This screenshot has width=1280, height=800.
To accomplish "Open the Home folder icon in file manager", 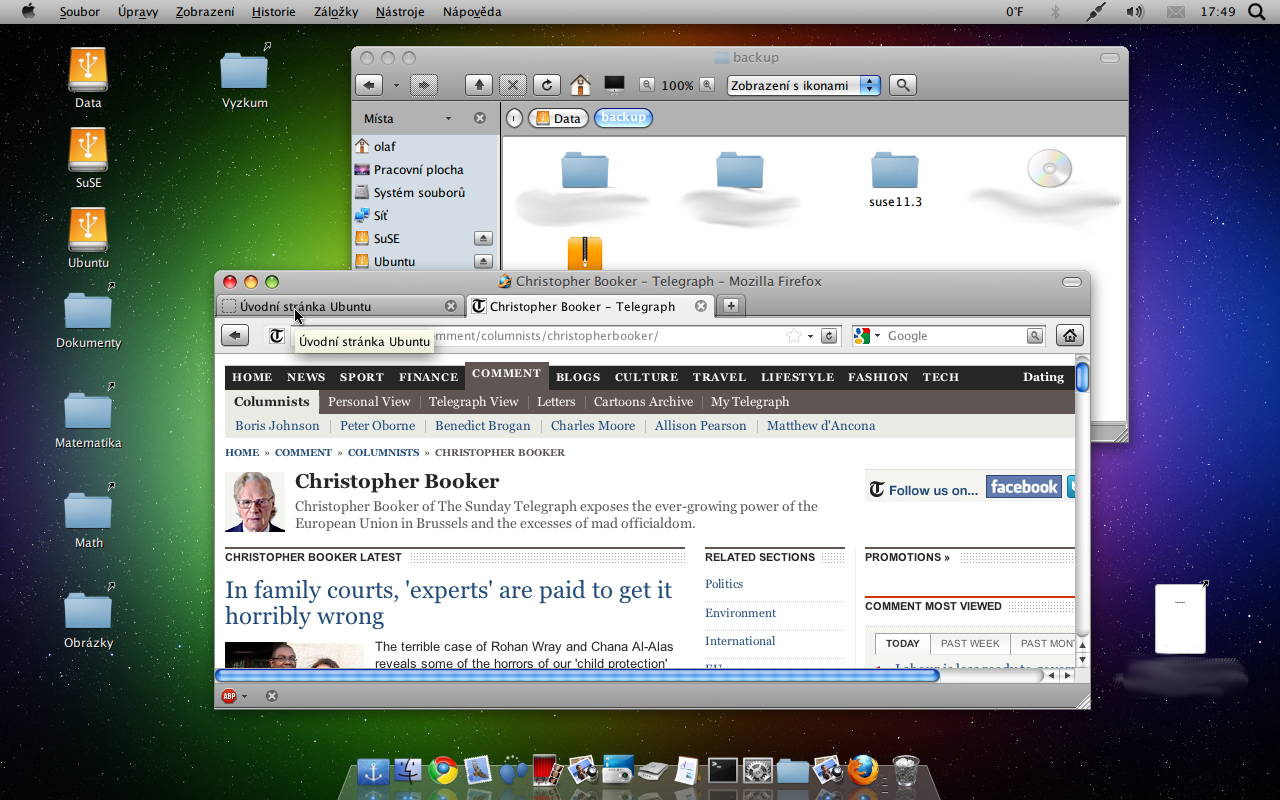I will pyautogui.click(x=580, y=85).
